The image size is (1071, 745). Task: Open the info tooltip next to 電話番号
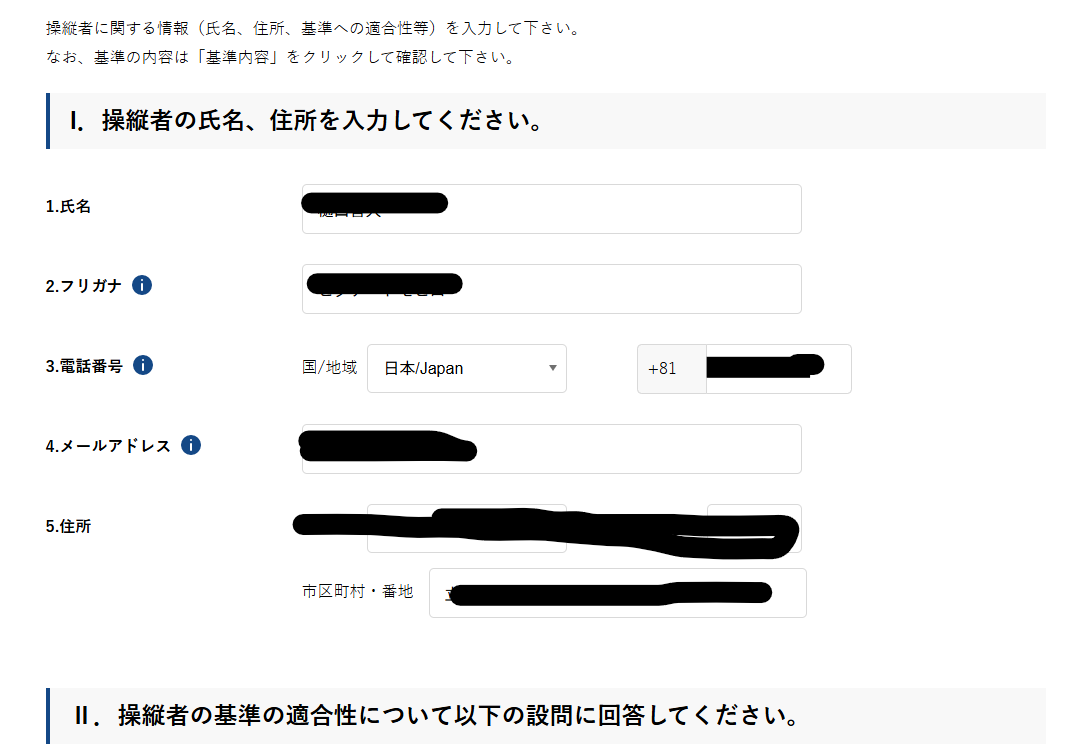coord(143,366)
